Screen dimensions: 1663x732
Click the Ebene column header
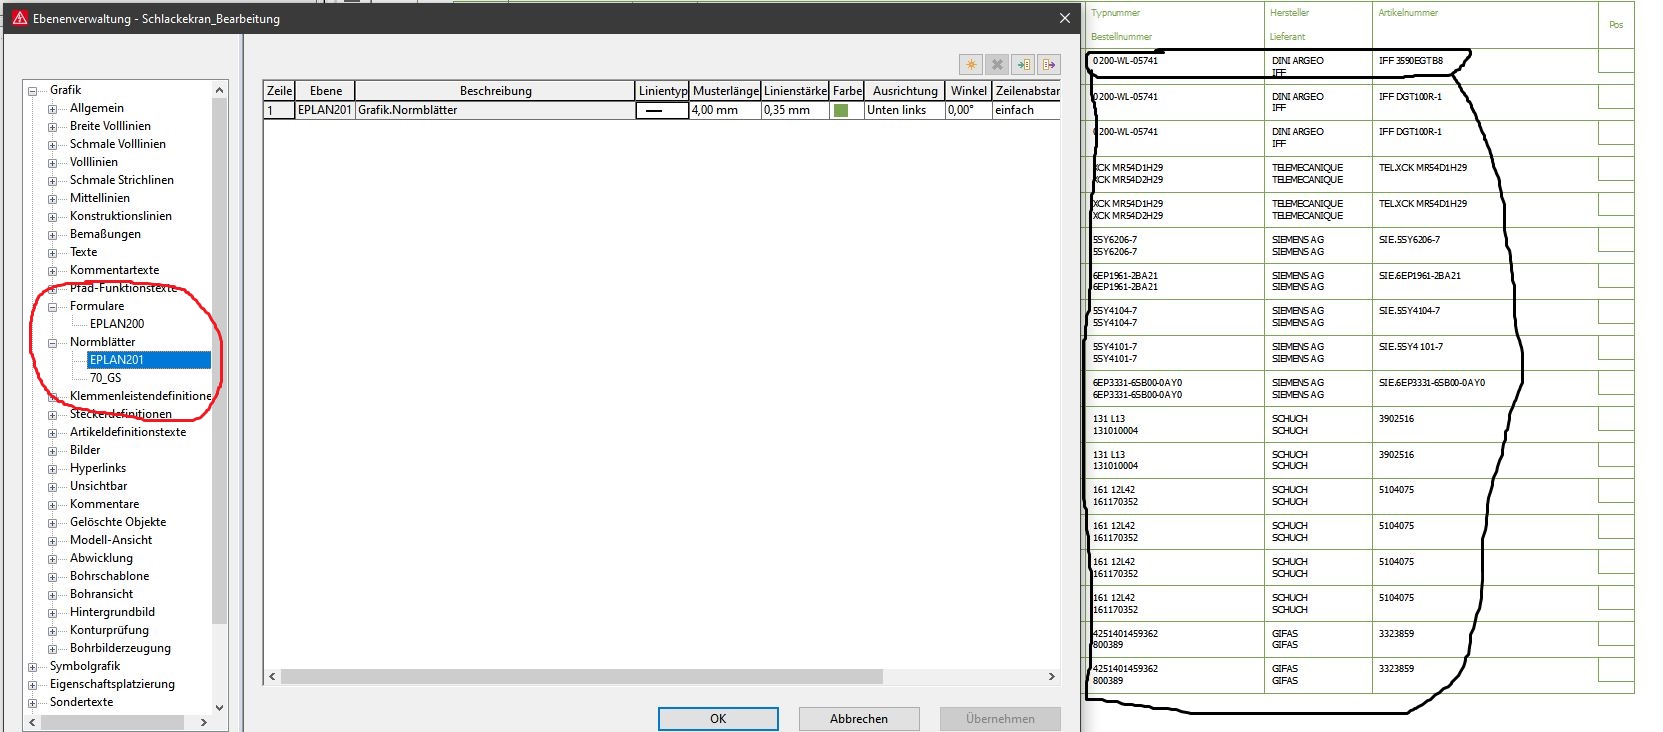click(x=325, y=91)
